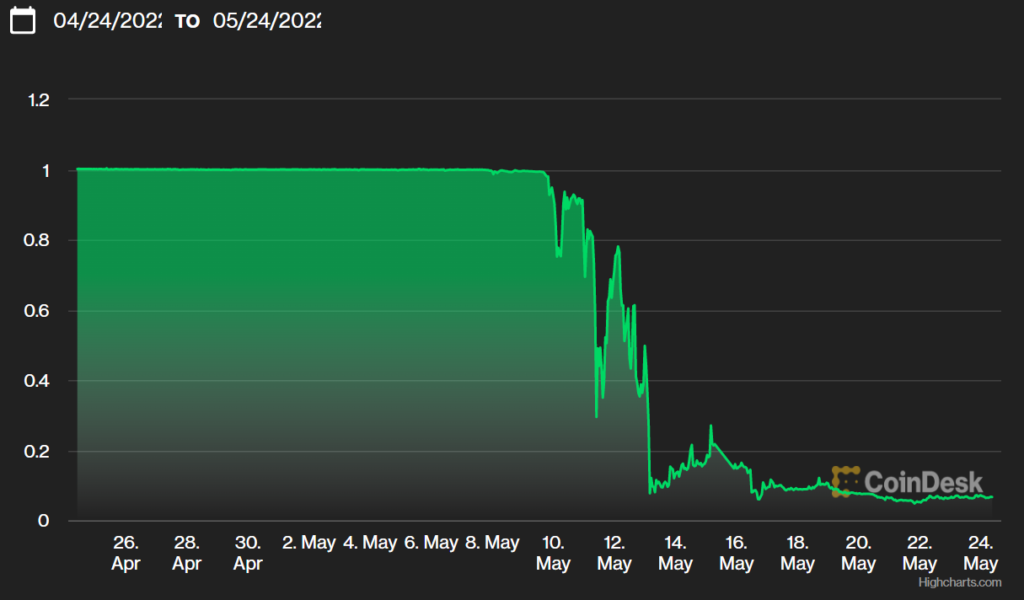Open the calendar date picker icon
Viewport: 1024px width, 600px height.
[22, 20]
